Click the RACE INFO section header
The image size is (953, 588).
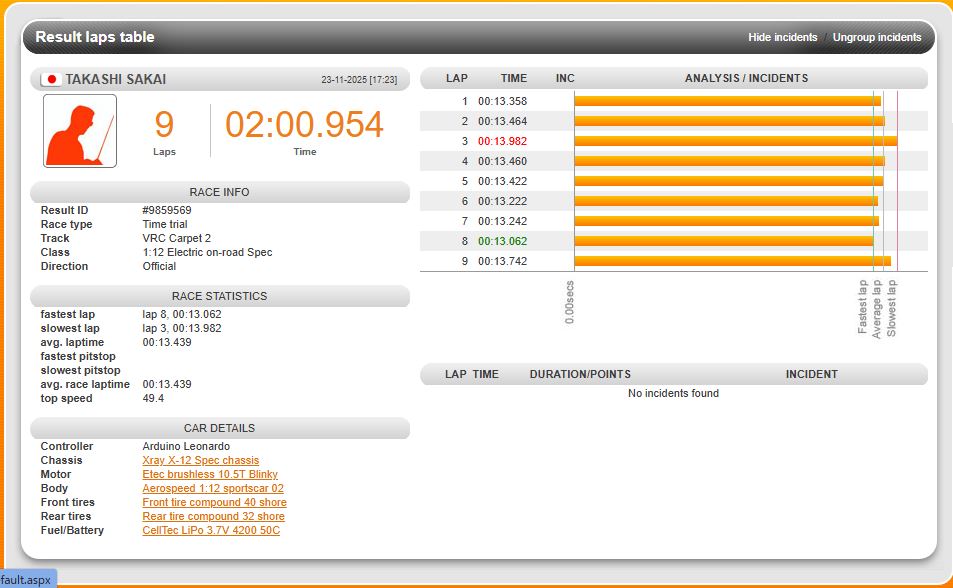click(x=219, y=192)
